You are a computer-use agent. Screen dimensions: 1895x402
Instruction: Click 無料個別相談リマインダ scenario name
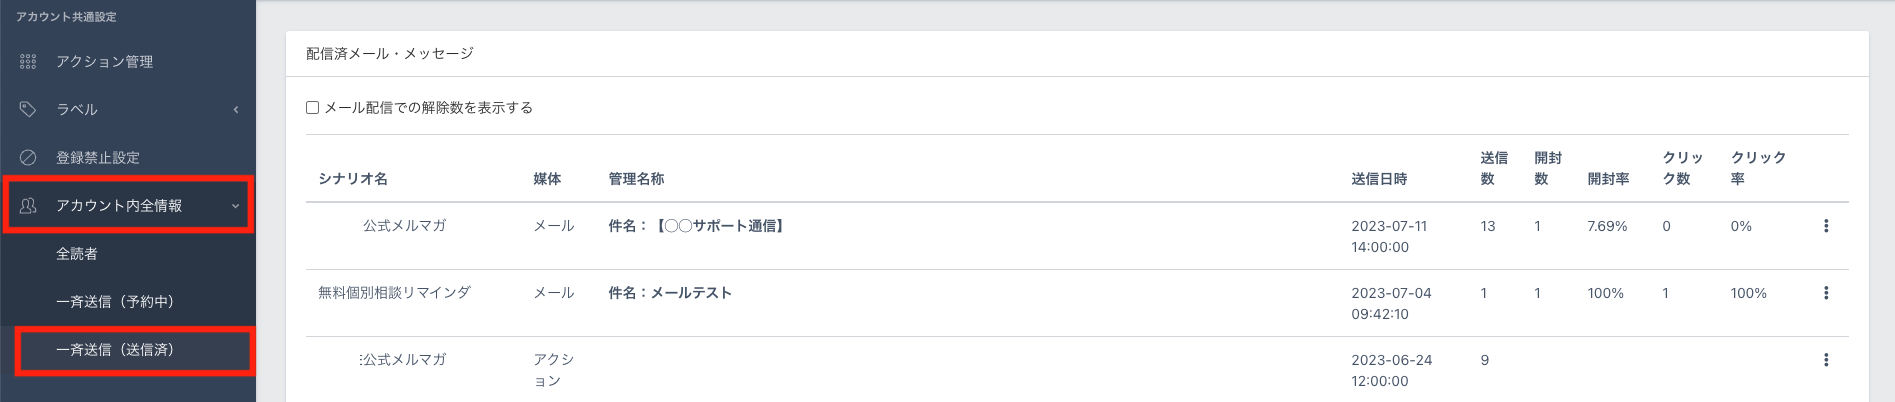[394, 293]
